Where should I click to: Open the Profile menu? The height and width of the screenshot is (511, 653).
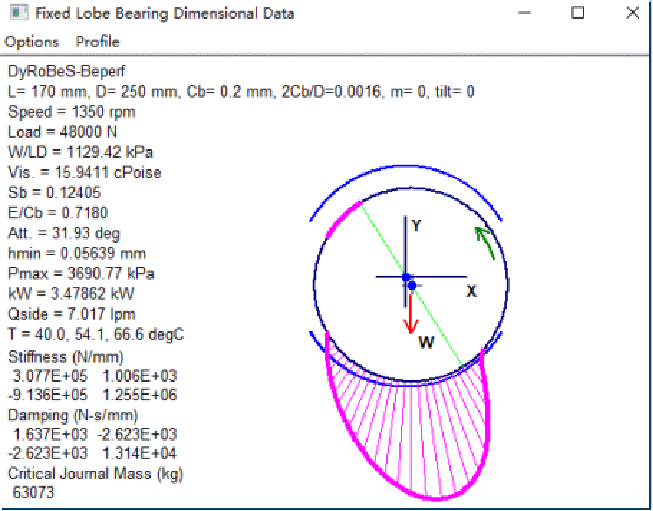pyautogui.click(x=97, y=42)
